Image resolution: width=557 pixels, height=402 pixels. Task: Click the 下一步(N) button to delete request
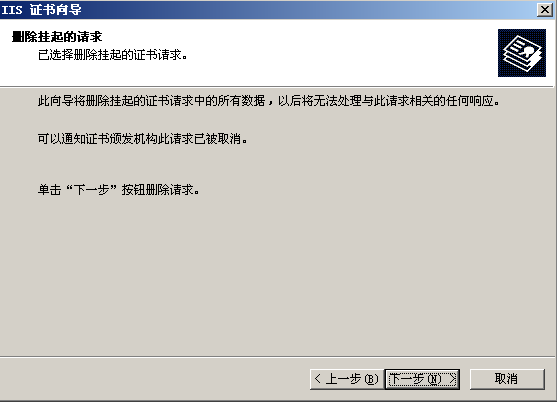click(x=422, y=379)
